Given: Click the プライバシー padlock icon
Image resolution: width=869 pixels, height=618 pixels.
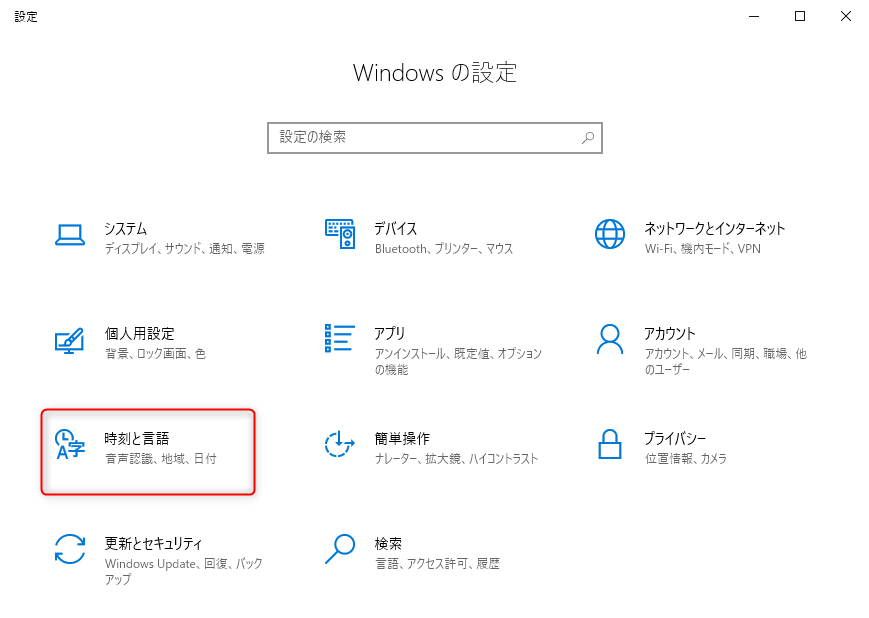Looking at the screenshot, I should pos(609,445).
